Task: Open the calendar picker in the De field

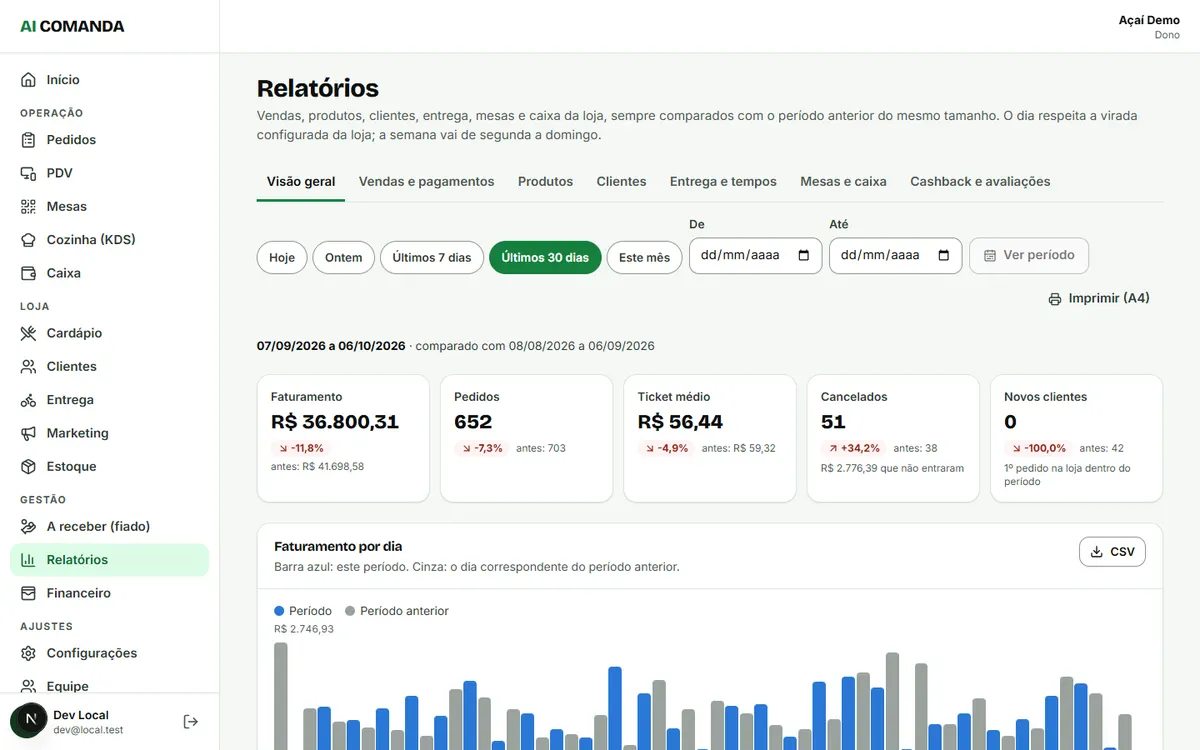Action: (804, 255)
